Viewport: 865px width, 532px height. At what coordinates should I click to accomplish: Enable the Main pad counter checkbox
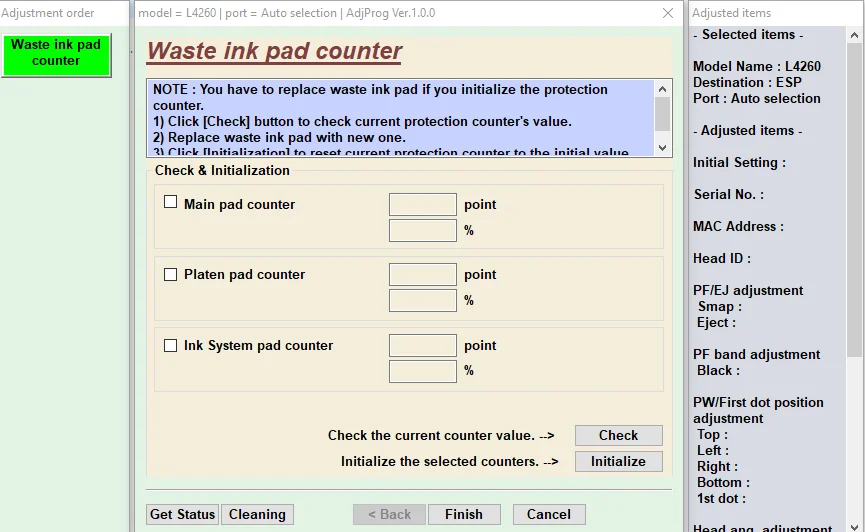[170, 202]
